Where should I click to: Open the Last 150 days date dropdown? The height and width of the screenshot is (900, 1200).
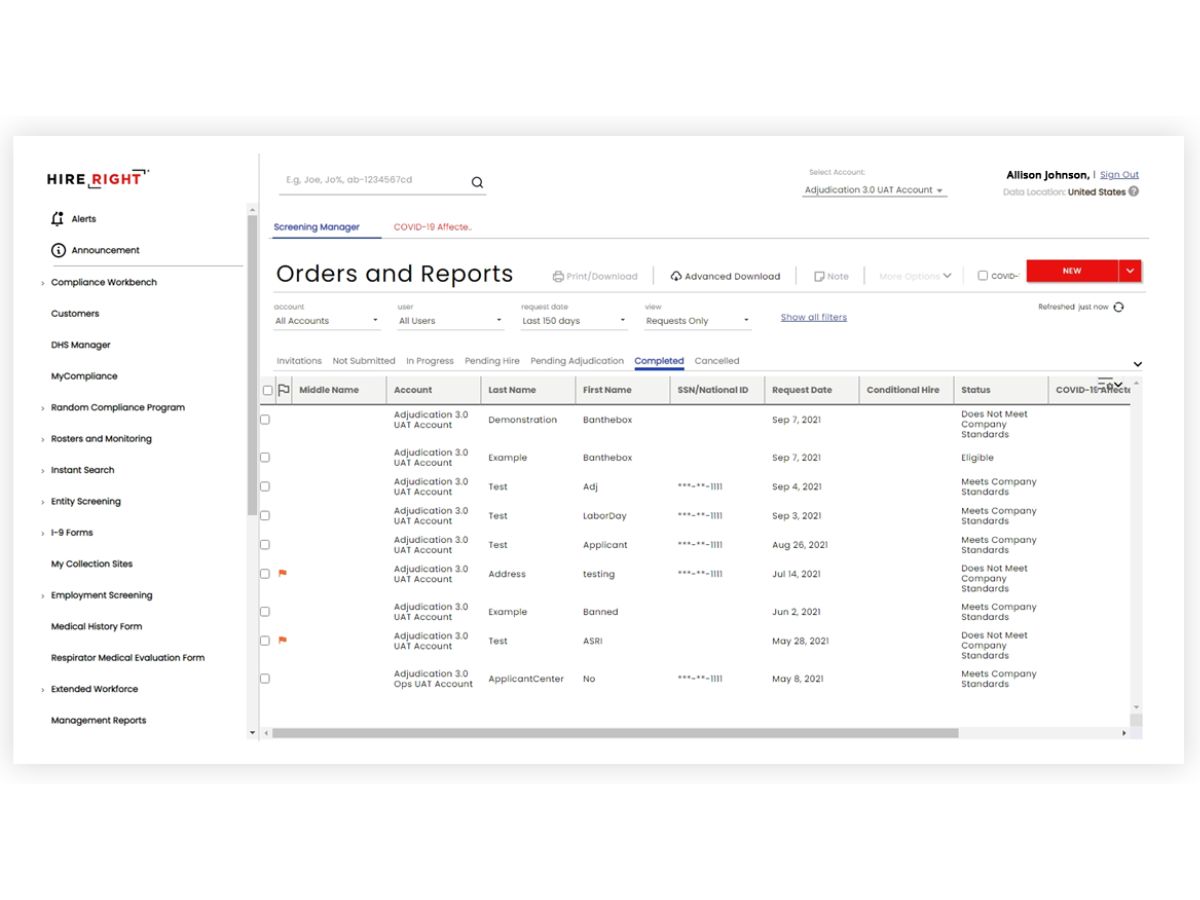click(574, 321)
